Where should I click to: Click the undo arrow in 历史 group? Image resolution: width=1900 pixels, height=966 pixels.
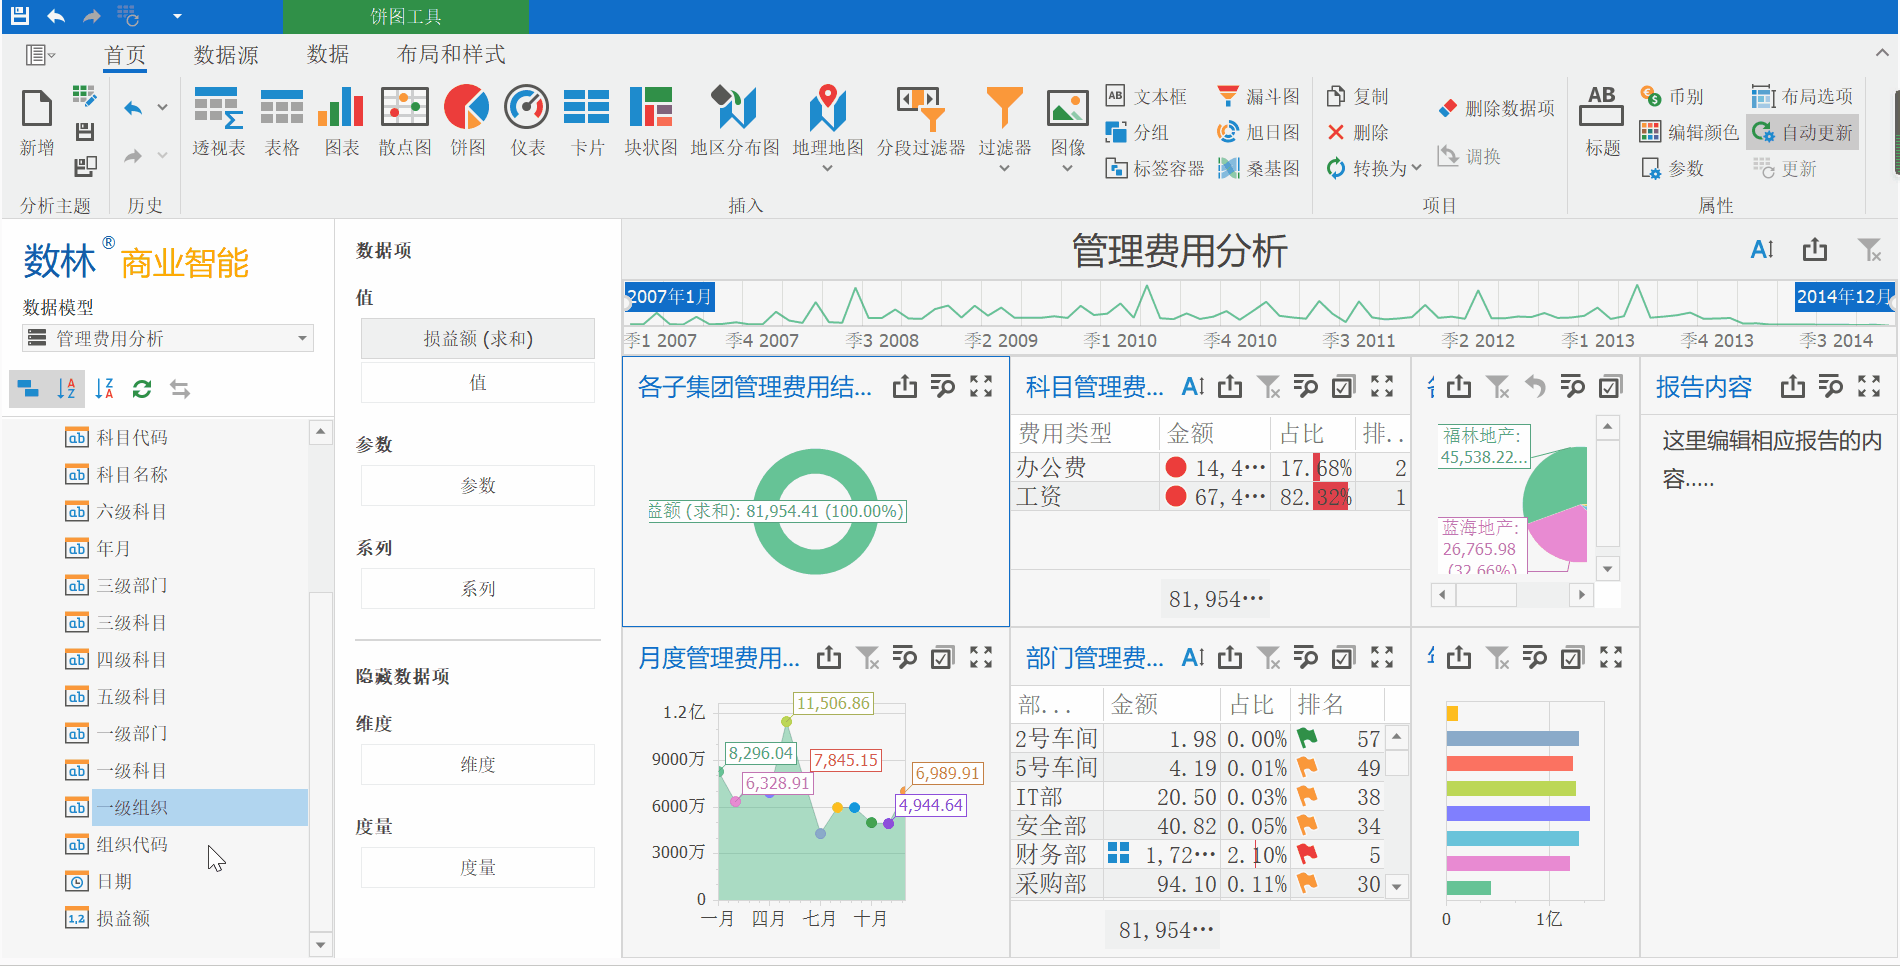point(133,108)
